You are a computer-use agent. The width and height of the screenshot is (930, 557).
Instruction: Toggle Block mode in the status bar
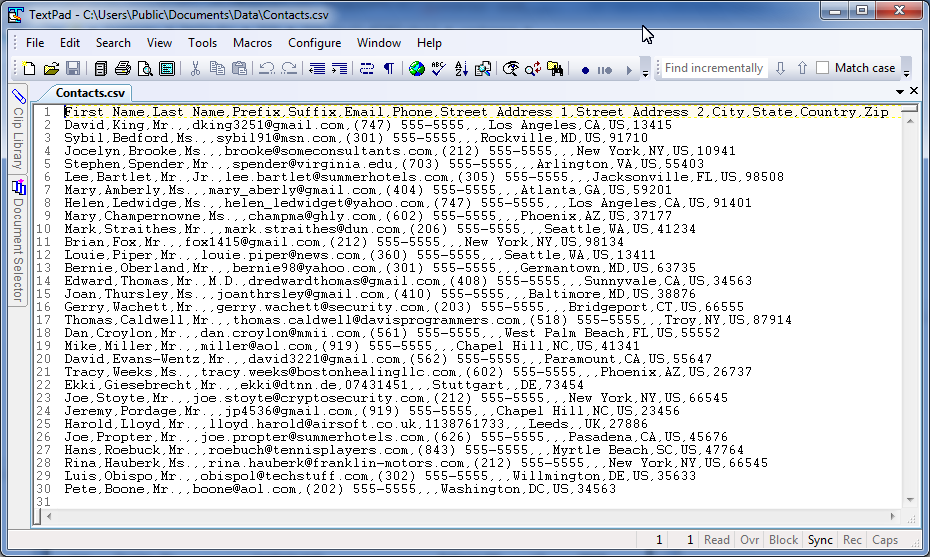pyautogui.click(x=783, y=540)
